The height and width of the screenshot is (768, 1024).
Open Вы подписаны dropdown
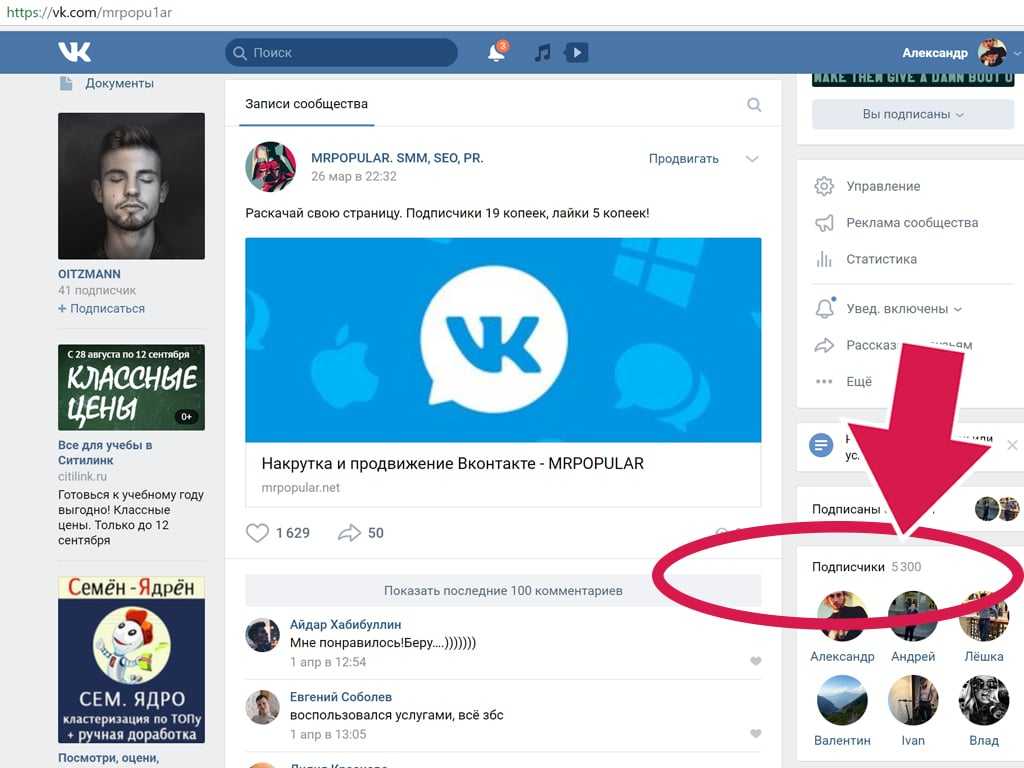click(x=913, y=114)
